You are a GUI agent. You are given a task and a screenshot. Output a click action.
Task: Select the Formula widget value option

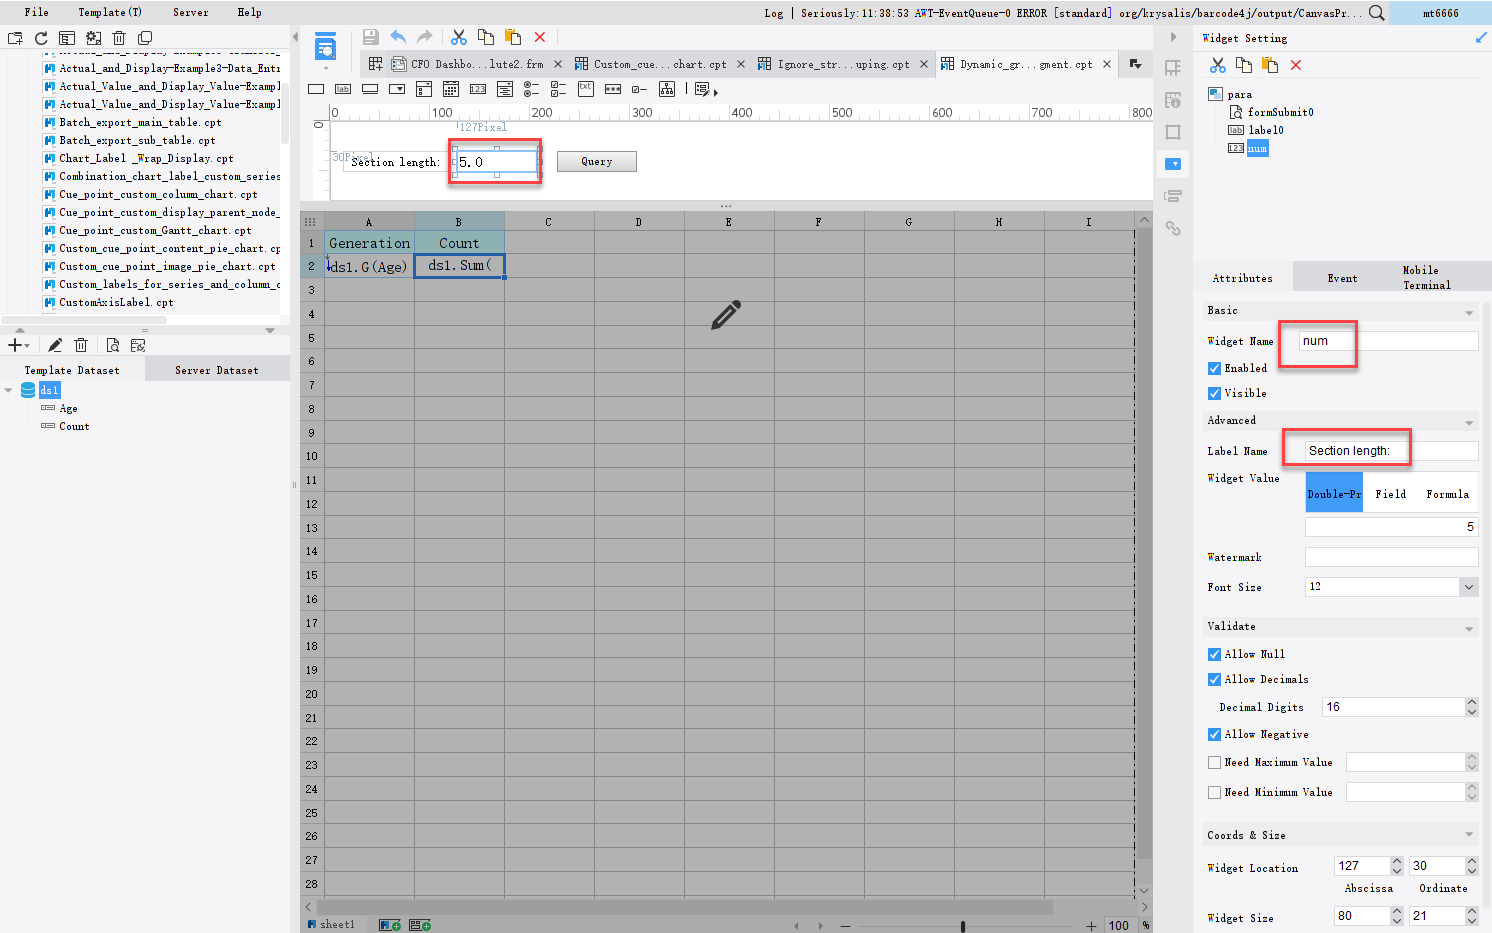pyautogui.click(x=1447, y=493)
